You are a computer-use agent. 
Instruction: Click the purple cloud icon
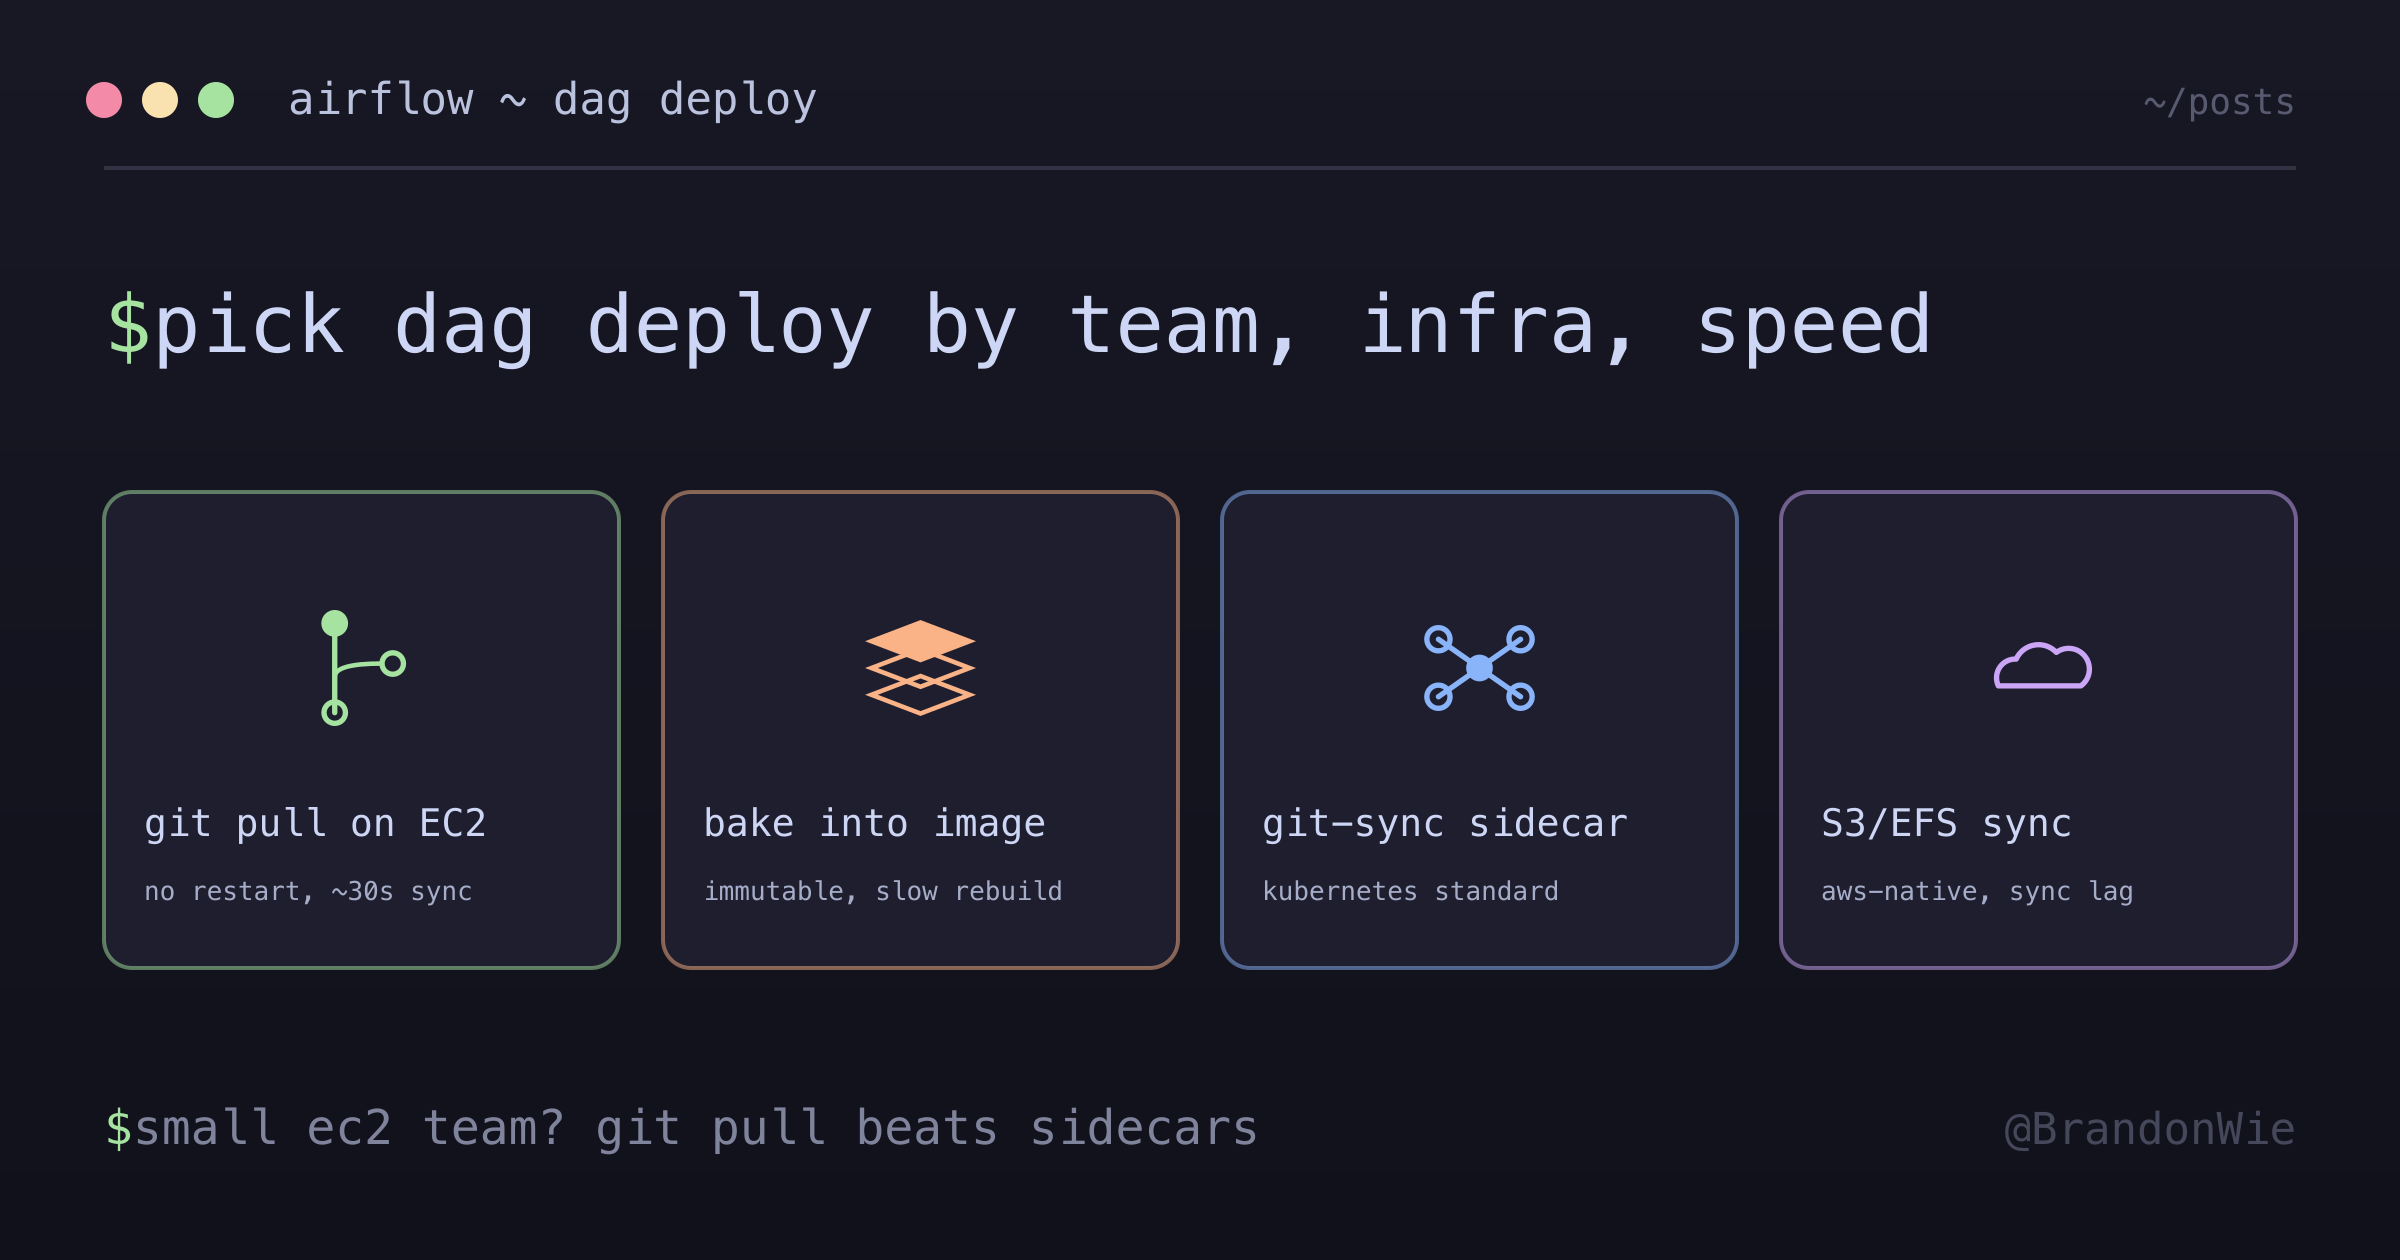click(x=2042, y=666)
